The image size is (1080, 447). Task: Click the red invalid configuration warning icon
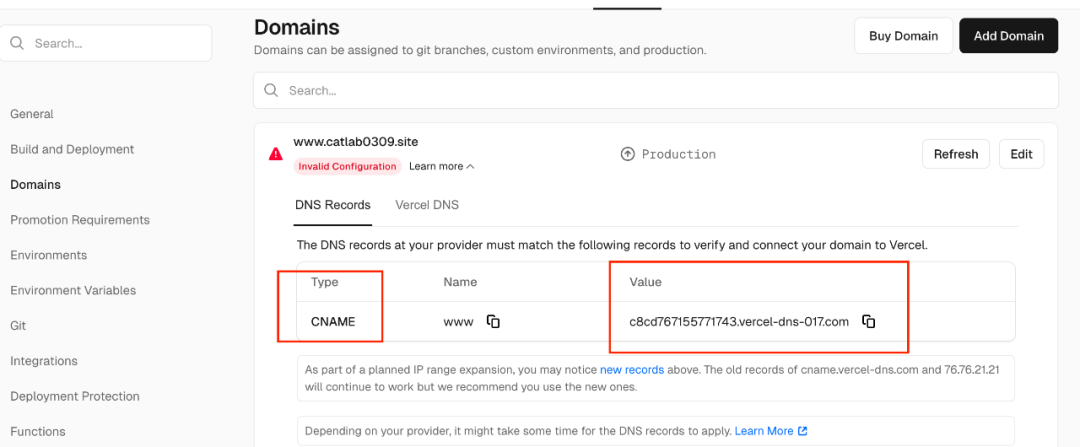[x=276, y=154]
